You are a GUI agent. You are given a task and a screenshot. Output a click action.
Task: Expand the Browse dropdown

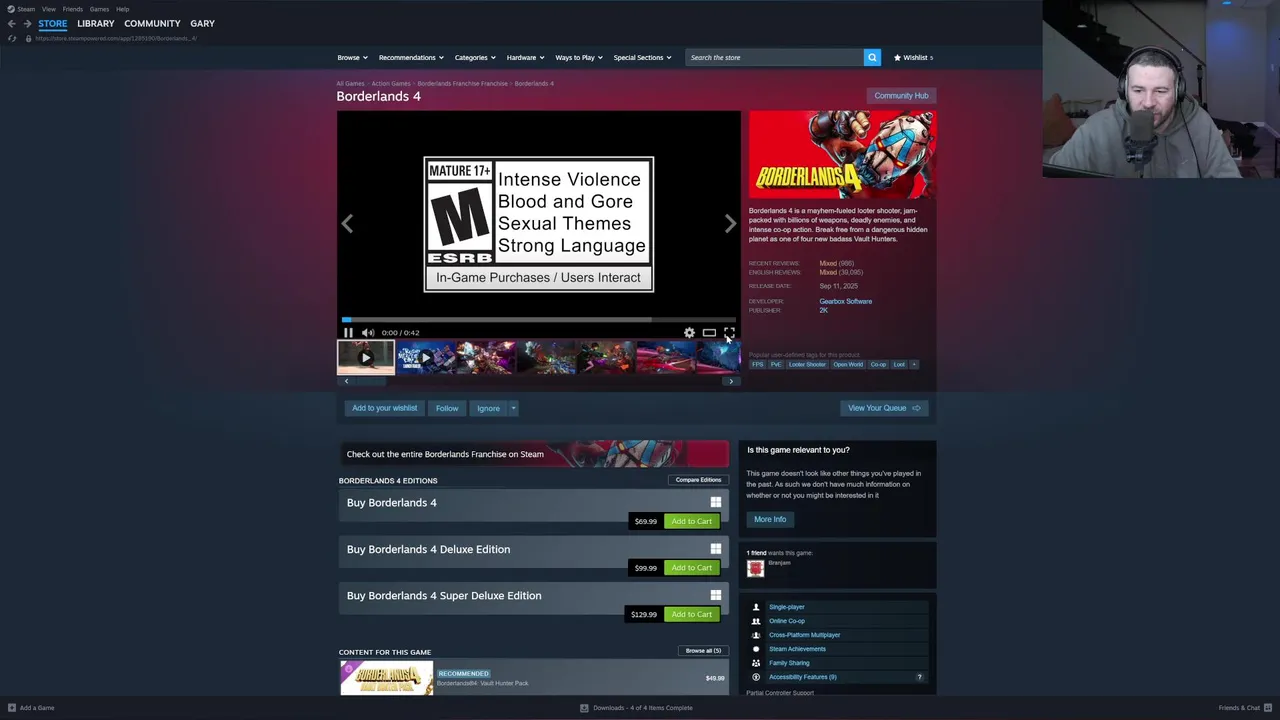tap(352, 57)
